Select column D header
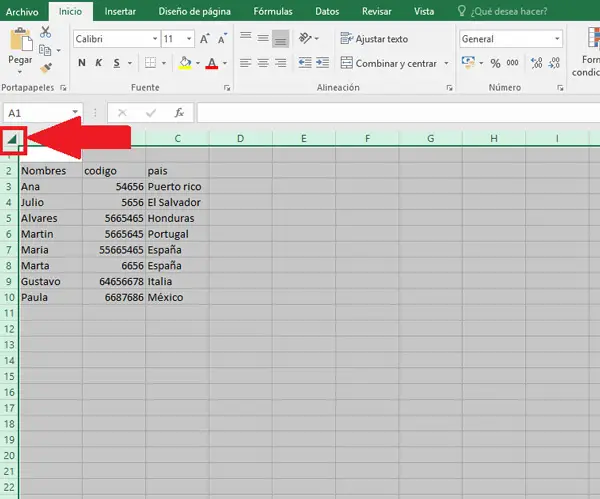This screenshot has height=499, width=600. tap(241, 139)
